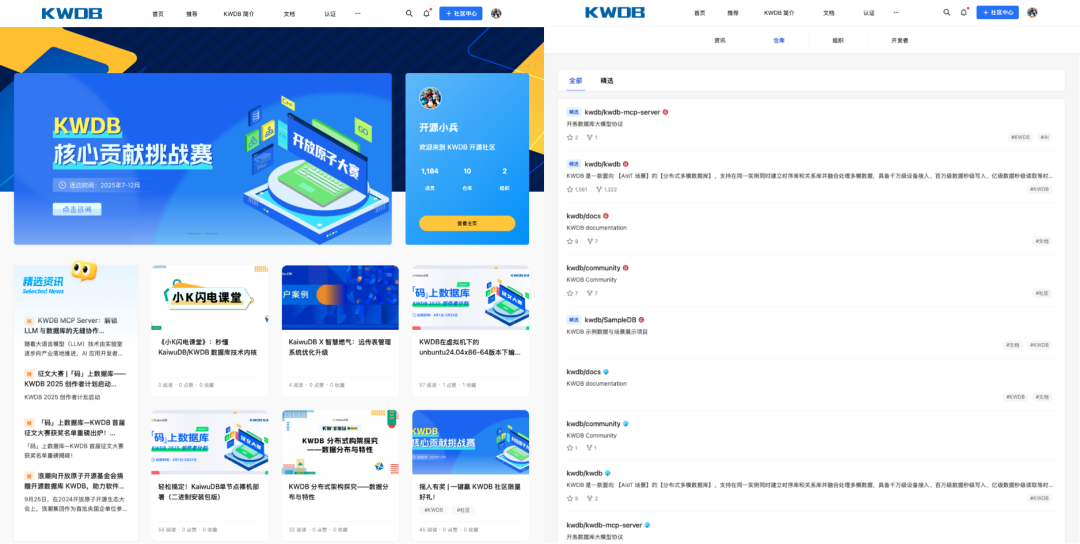The image size is (1080, 544).
Task: Click #社区 tag on red-badged kwdb/community row
Action: pos(1043,293)
